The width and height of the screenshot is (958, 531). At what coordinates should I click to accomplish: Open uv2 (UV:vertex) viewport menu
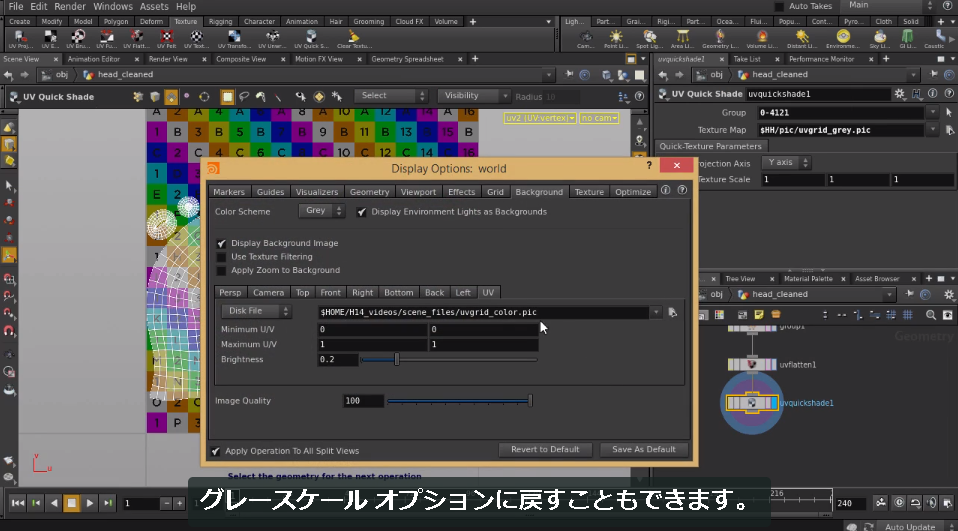pos(540,118)
